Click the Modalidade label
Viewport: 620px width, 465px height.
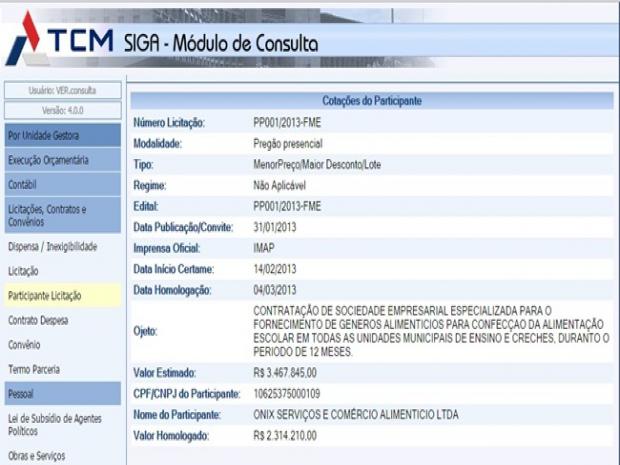pyautogui.click(x=157, y=144)
